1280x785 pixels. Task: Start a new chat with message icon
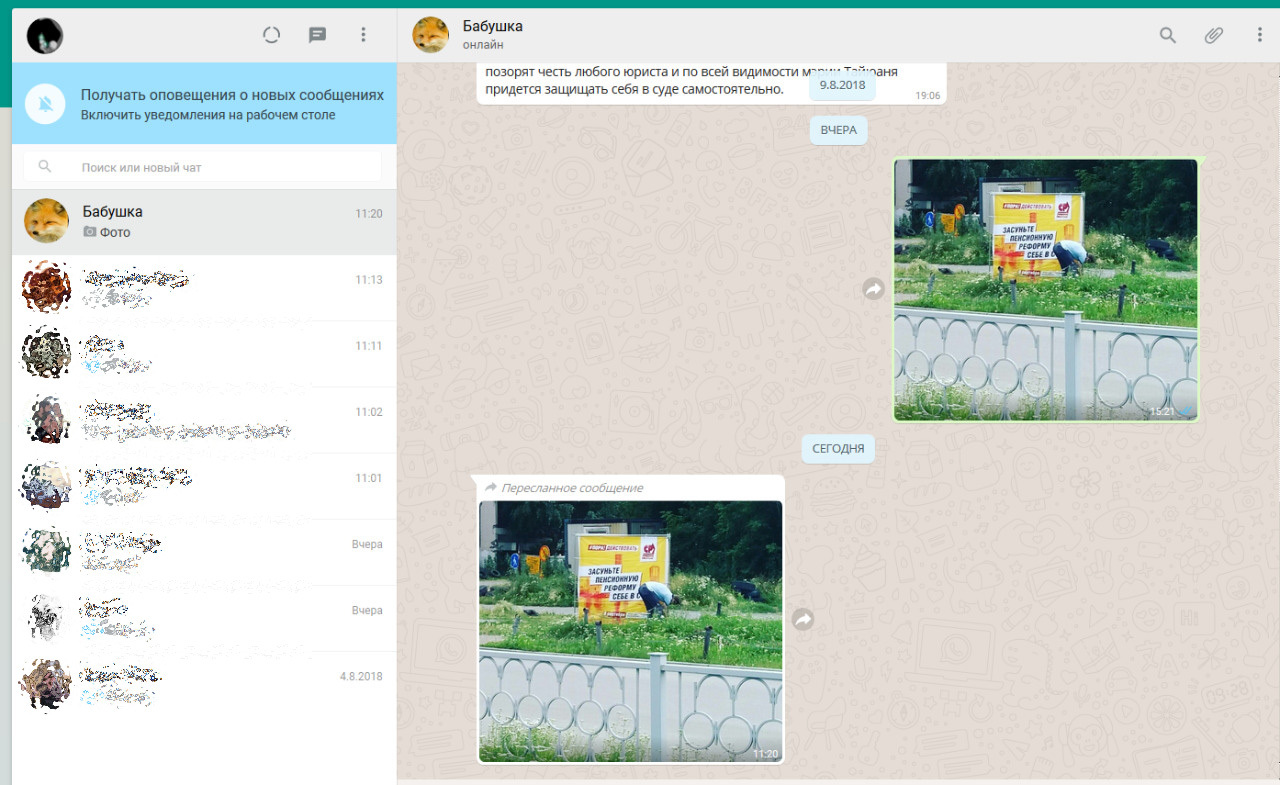click(x=317, y=35)
